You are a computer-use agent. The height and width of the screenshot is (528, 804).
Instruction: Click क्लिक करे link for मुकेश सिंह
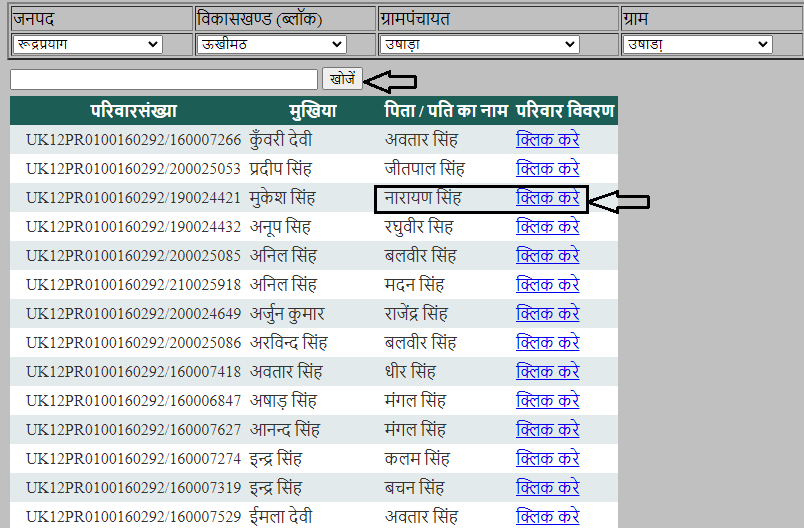pos(547,198)
